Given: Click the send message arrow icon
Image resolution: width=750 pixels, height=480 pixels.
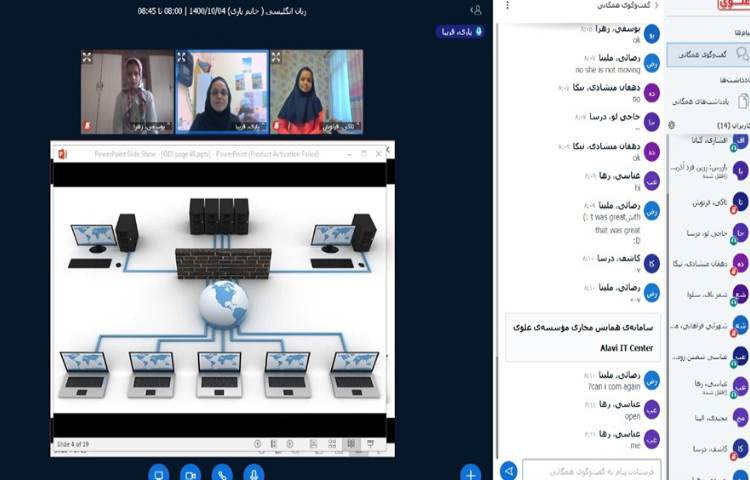Looking at the screenshot, I should point(508,470).
